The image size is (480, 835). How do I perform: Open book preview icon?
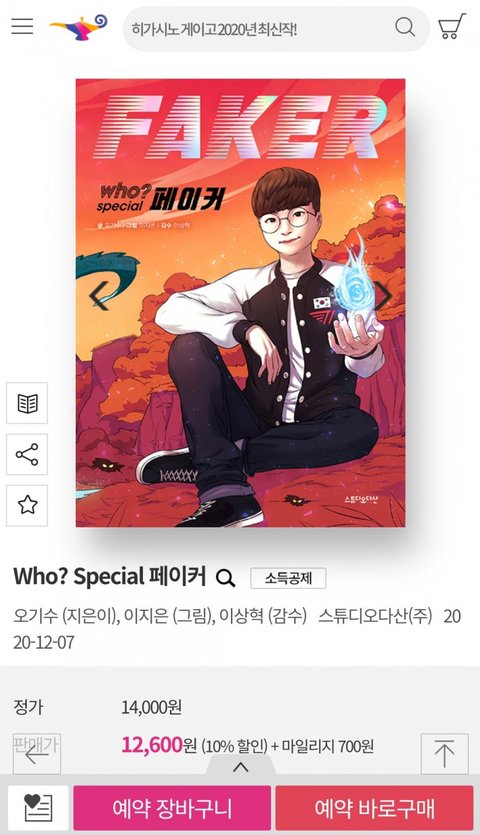pyautogui.click(x=27, y=403)
